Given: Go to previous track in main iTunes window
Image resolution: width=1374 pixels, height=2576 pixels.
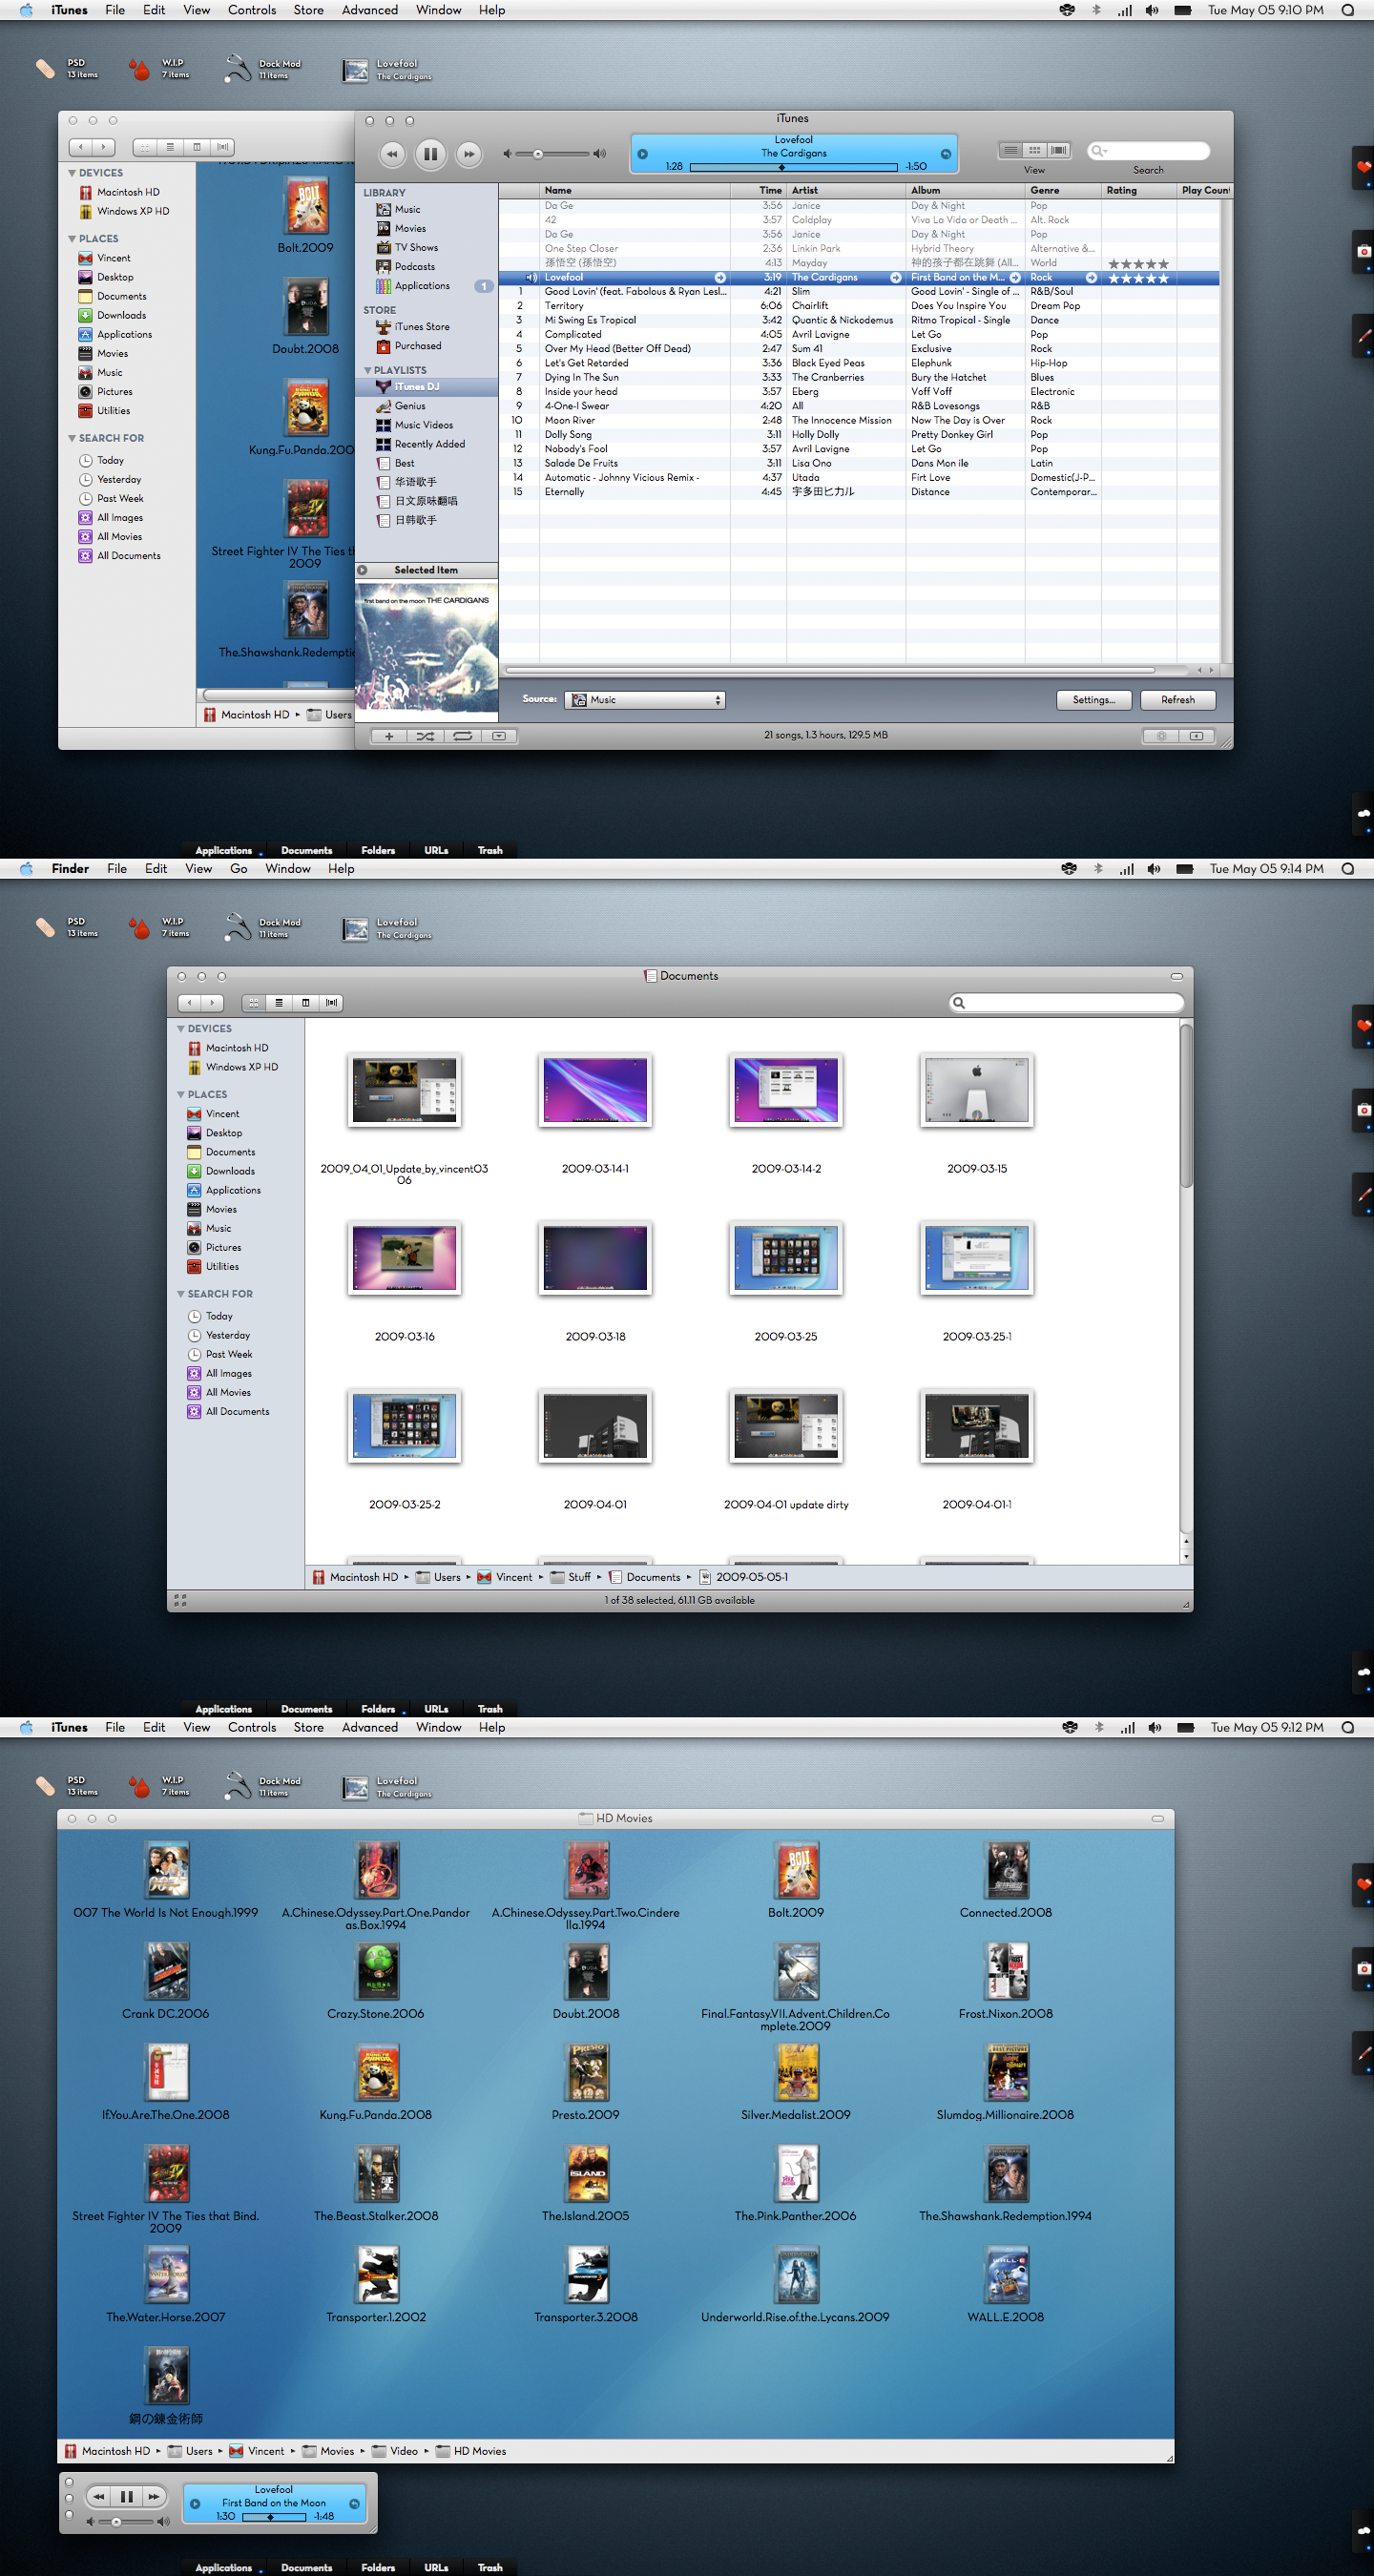Looking at the screenshot, I should tap(392, 153).
